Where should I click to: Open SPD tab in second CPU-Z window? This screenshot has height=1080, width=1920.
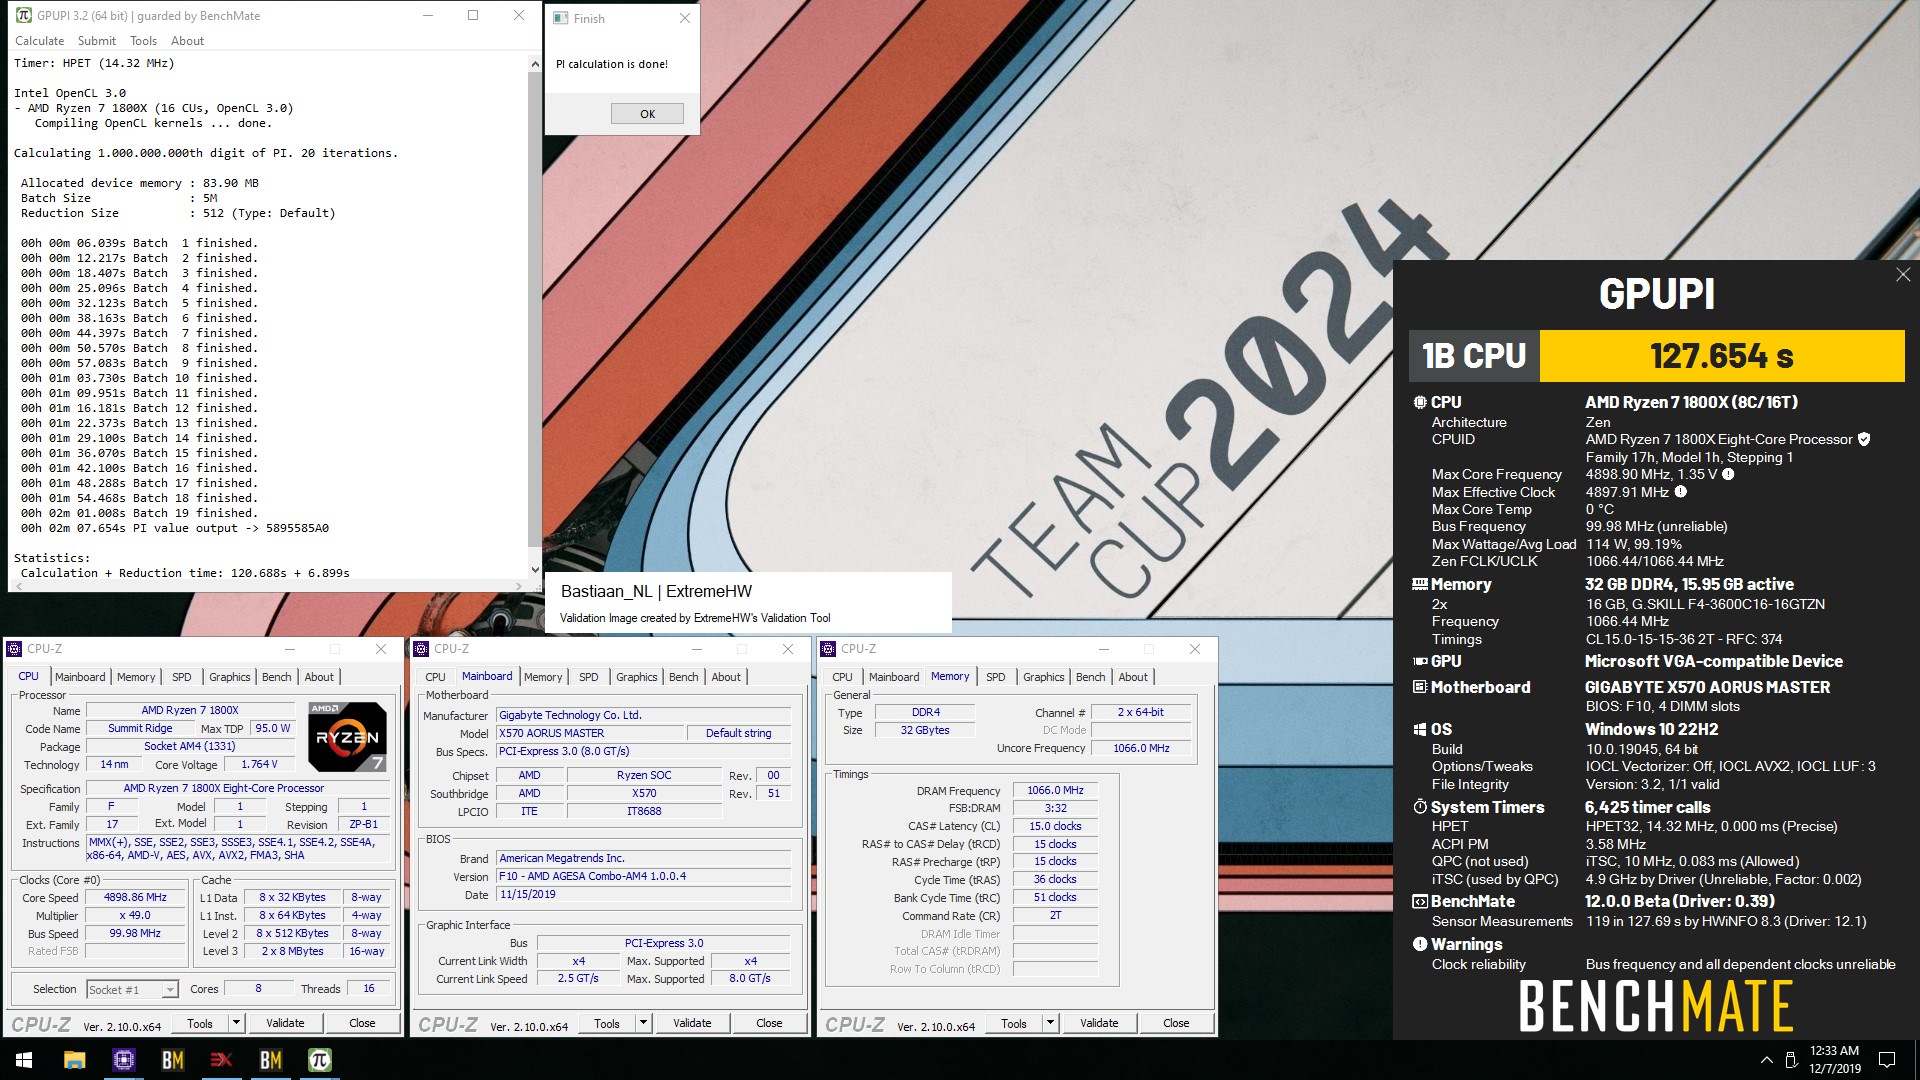pos(589,677)
